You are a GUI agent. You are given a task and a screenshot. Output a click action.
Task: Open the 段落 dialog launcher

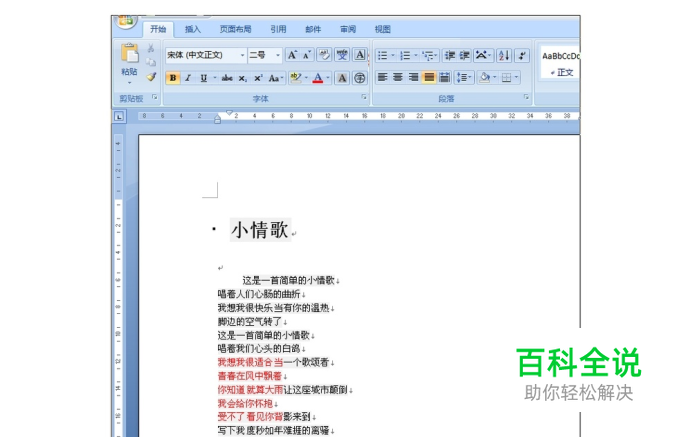coord(526,97)
